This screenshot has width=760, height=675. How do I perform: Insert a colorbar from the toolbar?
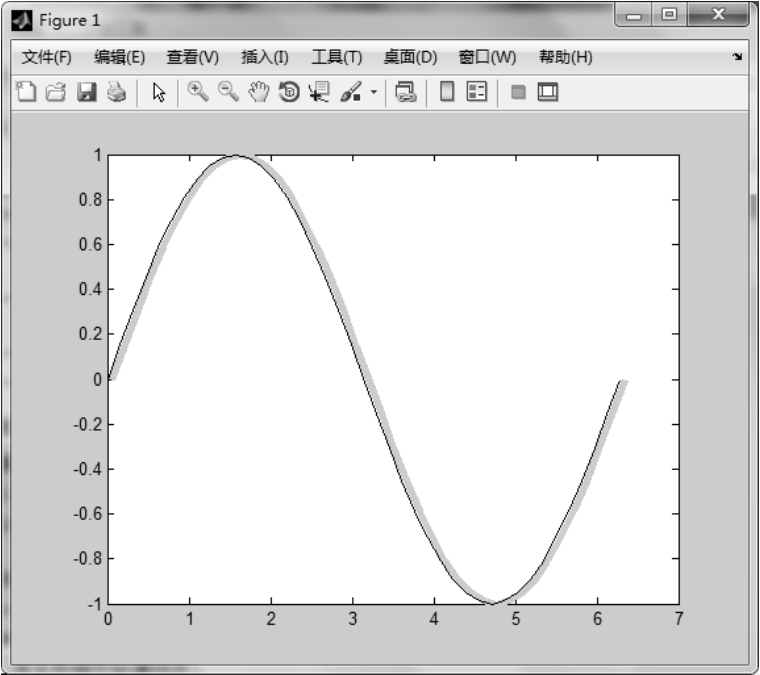coord(447,93)
